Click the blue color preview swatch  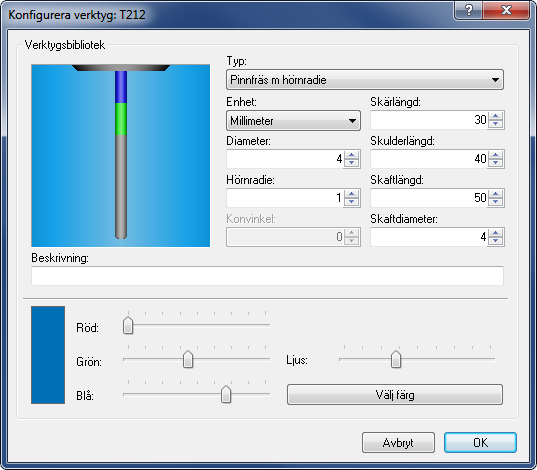point(48,355)
